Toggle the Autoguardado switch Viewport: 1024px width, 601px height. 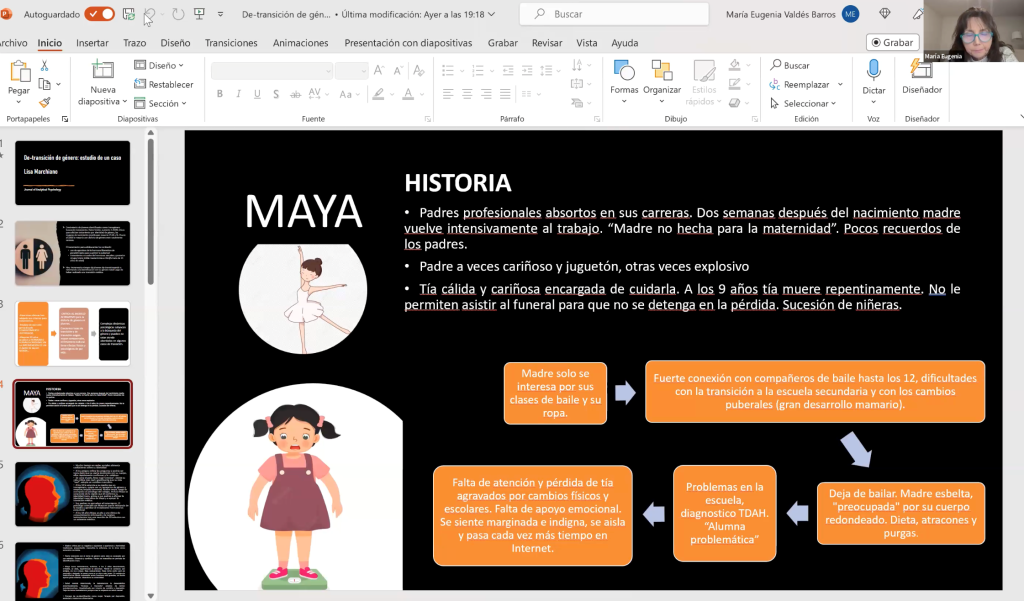[x=99, y=14]
